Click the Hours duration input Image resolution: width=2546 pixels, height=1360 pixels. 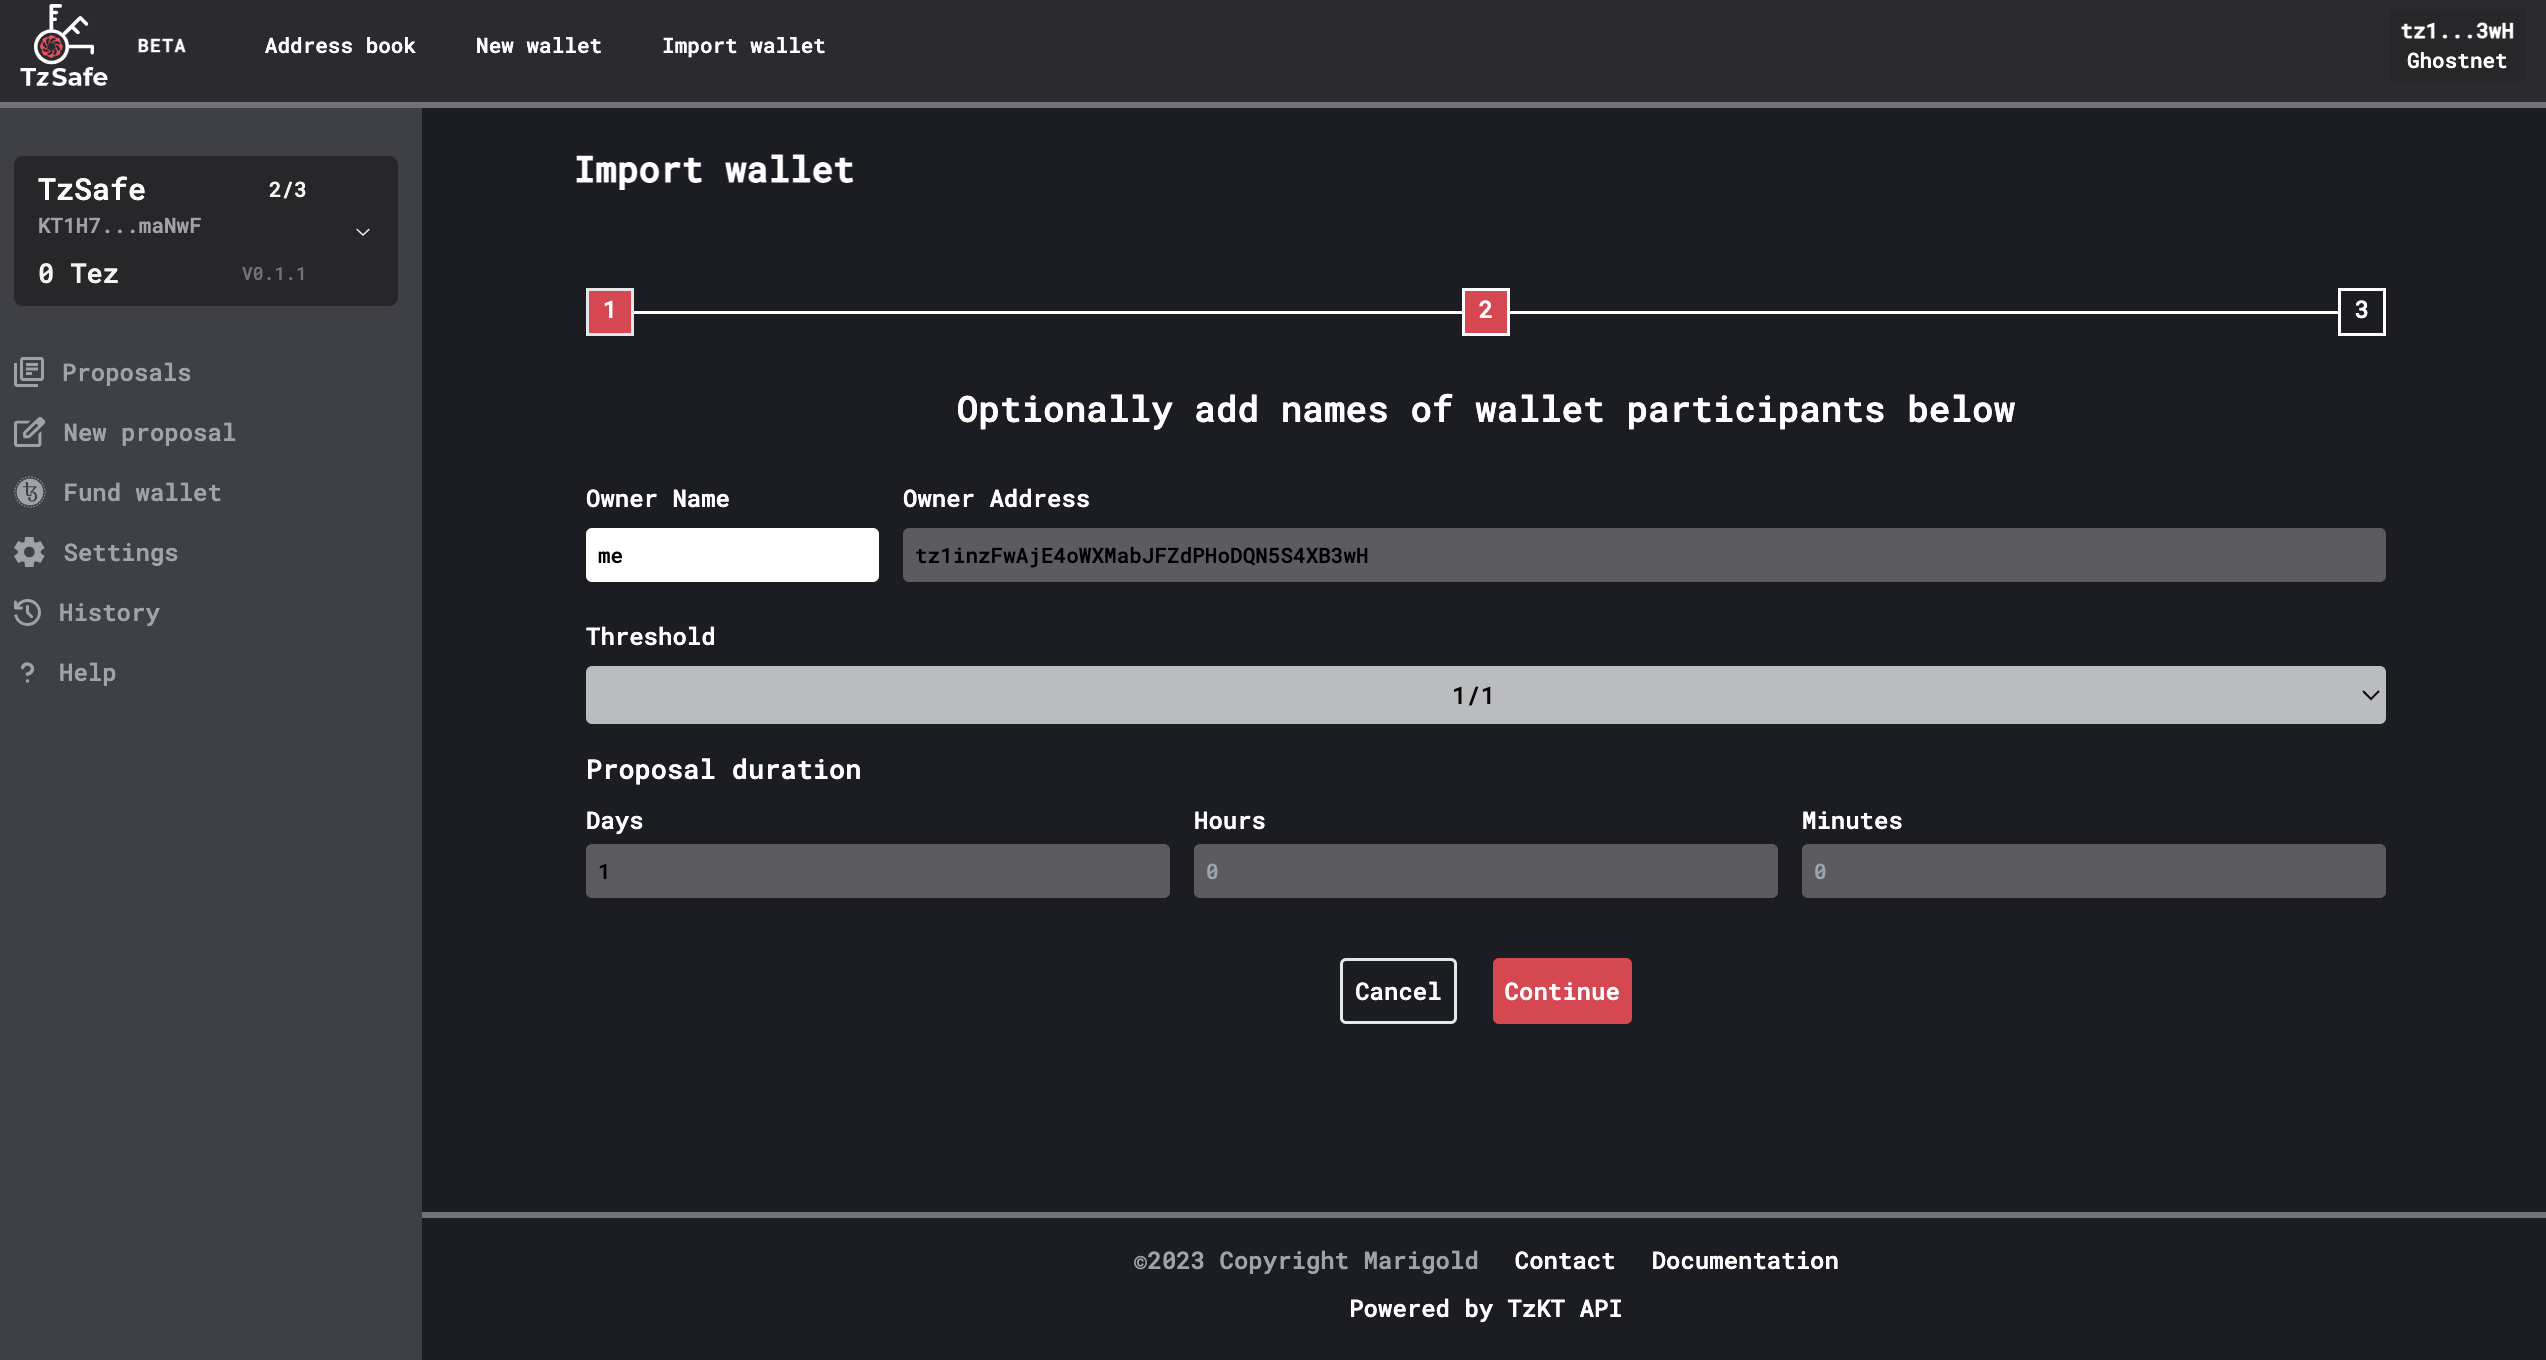[1485, 871]
